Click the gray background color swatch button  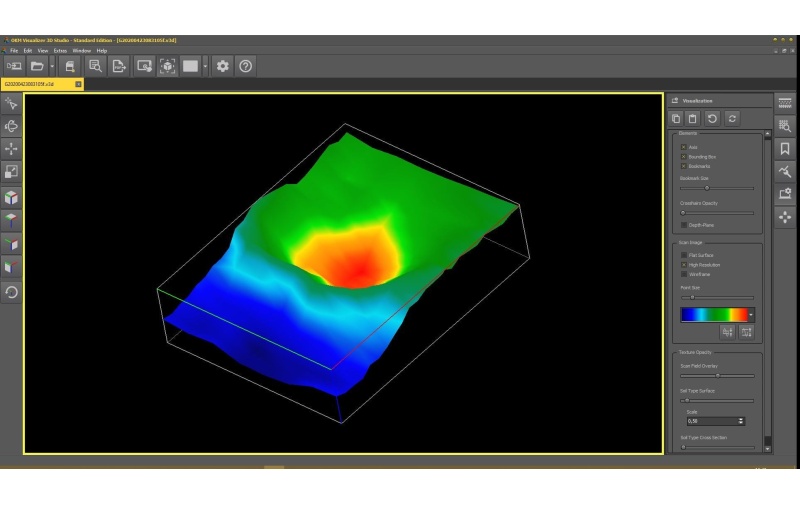(190, 66)
